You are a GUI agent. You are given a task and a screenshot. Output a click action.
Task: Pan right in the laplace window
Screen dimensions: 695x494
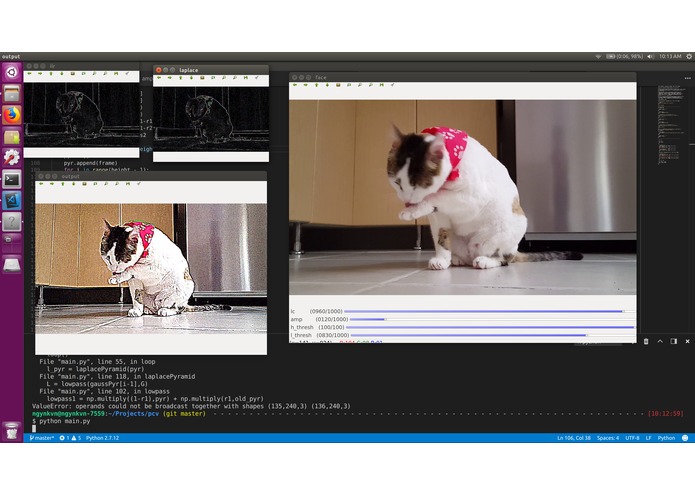click(170, 78)
